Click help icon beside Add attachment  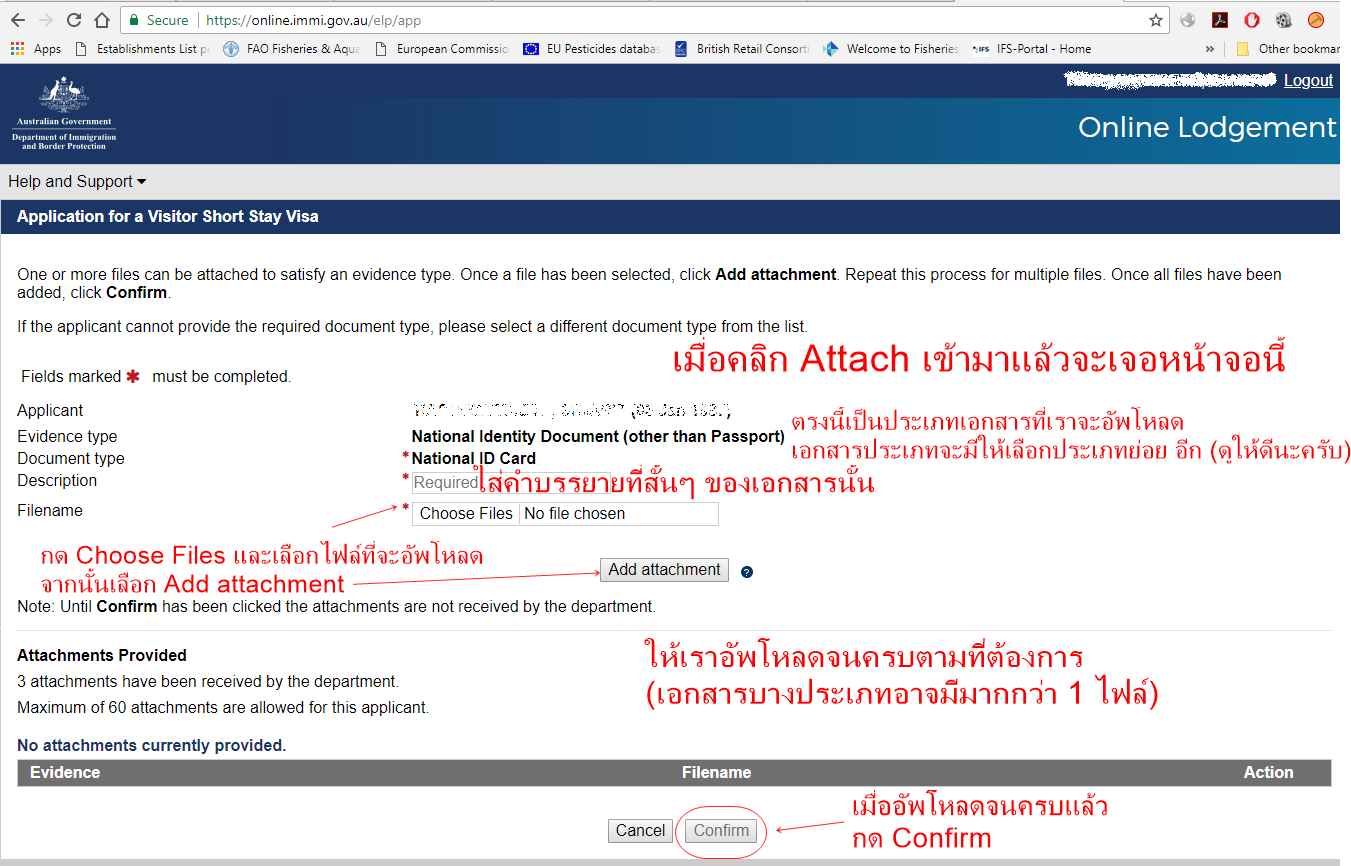click(x=747, y=572)
